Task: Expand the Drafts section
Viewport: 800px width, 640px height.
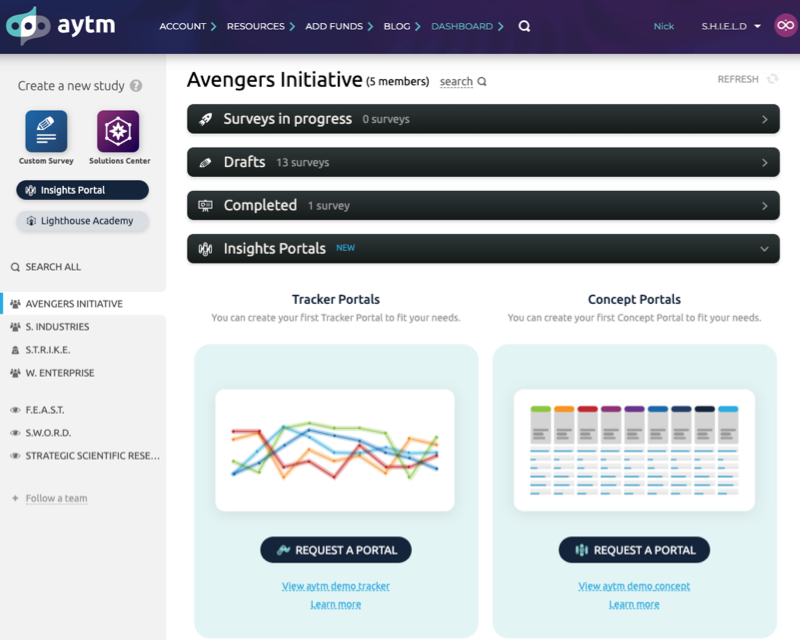Action: click(483, 162)
